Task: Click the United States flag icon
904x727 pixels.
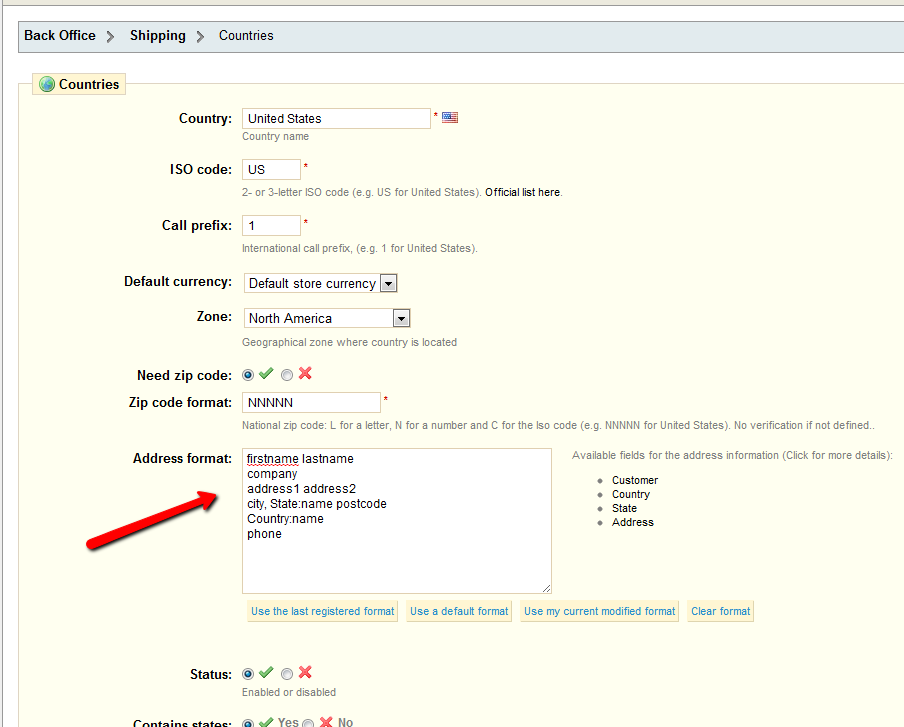Action: (450, 118)
